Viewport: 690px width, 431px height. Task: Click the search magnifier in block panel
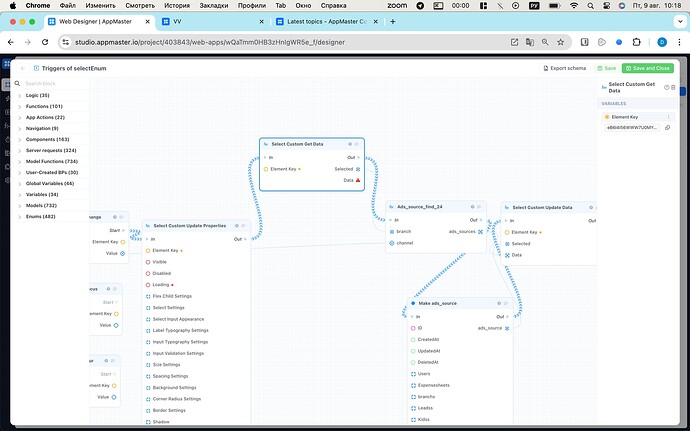tap(17, 83)
